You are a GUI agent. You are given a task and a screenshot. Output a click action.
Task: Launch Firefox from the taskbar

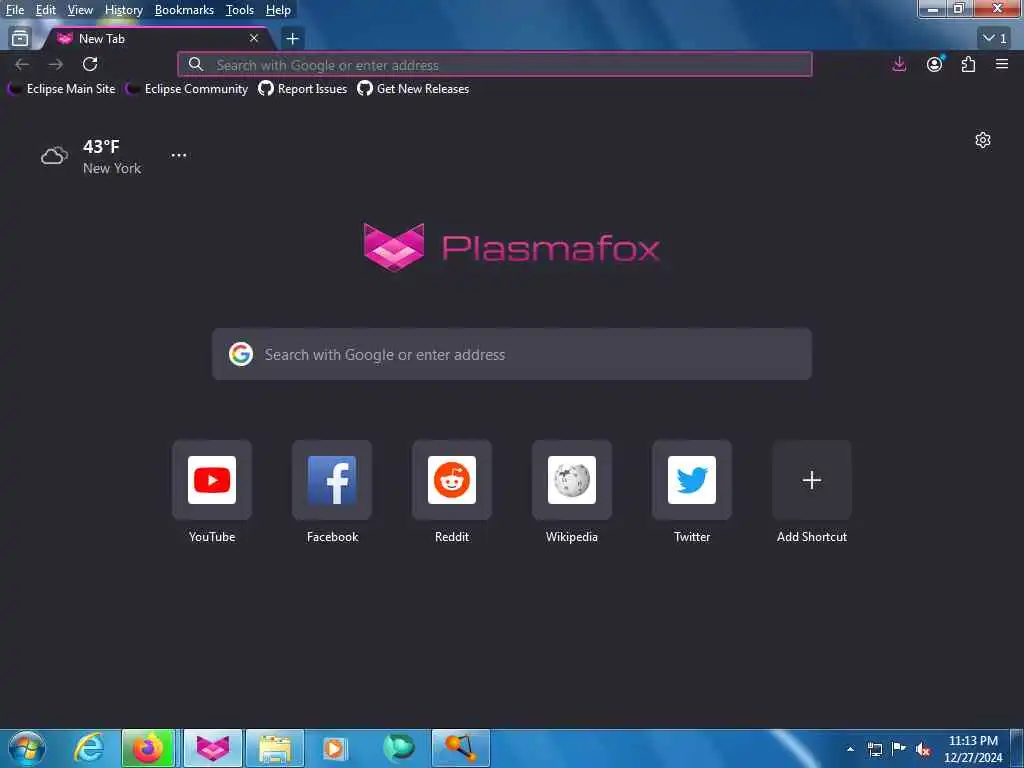point(148,748)
